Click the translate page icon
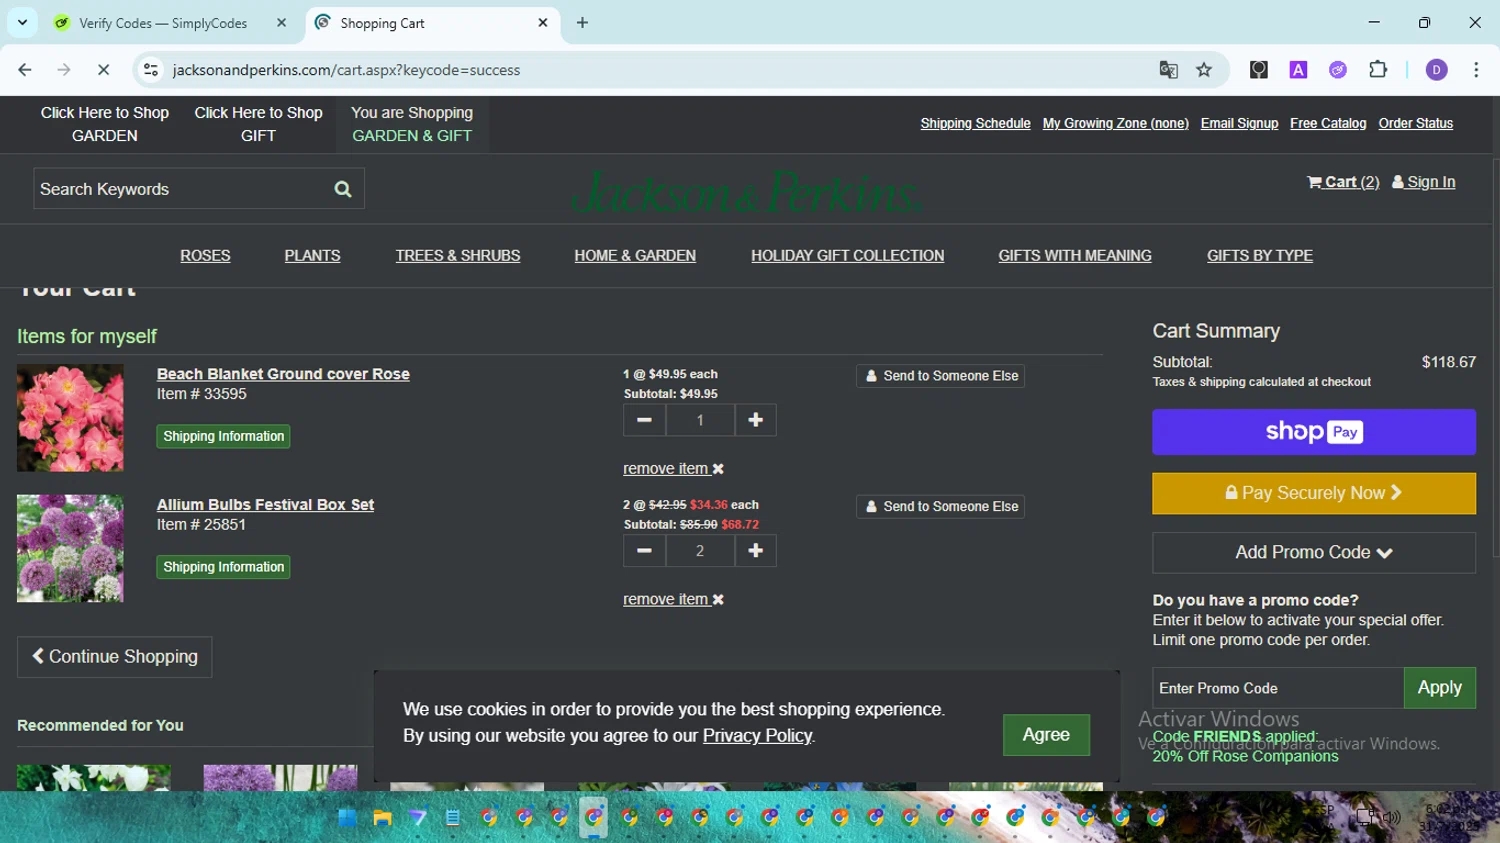 (1168, 70)
